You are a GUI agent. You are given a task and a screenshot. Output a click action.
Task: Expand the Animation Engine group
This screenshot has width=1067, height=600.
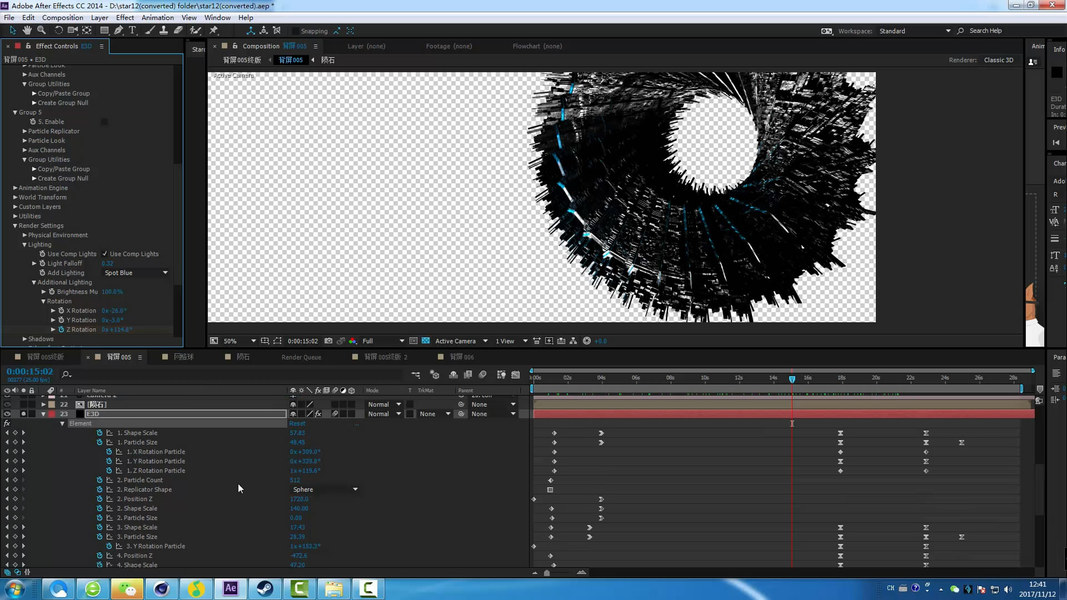(x=15, y=188)
